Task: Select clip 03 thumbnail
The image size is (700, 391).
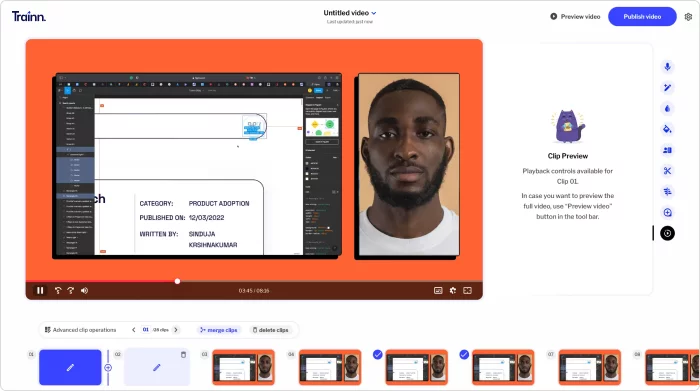Action: pyautogui.click(x=243, y=367)
